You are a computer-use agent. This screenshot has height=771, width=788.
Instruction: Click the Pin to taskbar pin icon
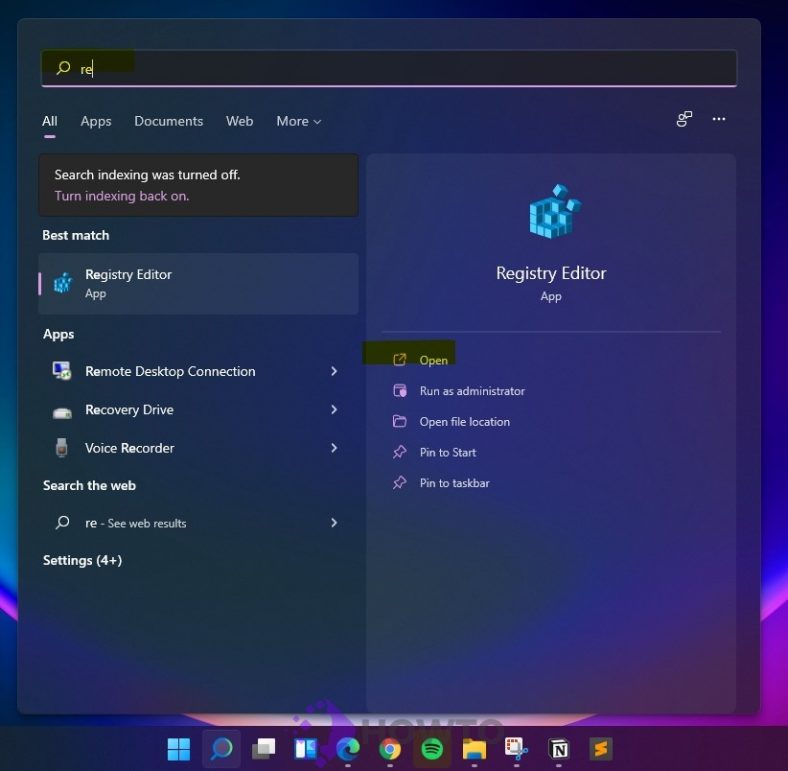click(400, 483)
